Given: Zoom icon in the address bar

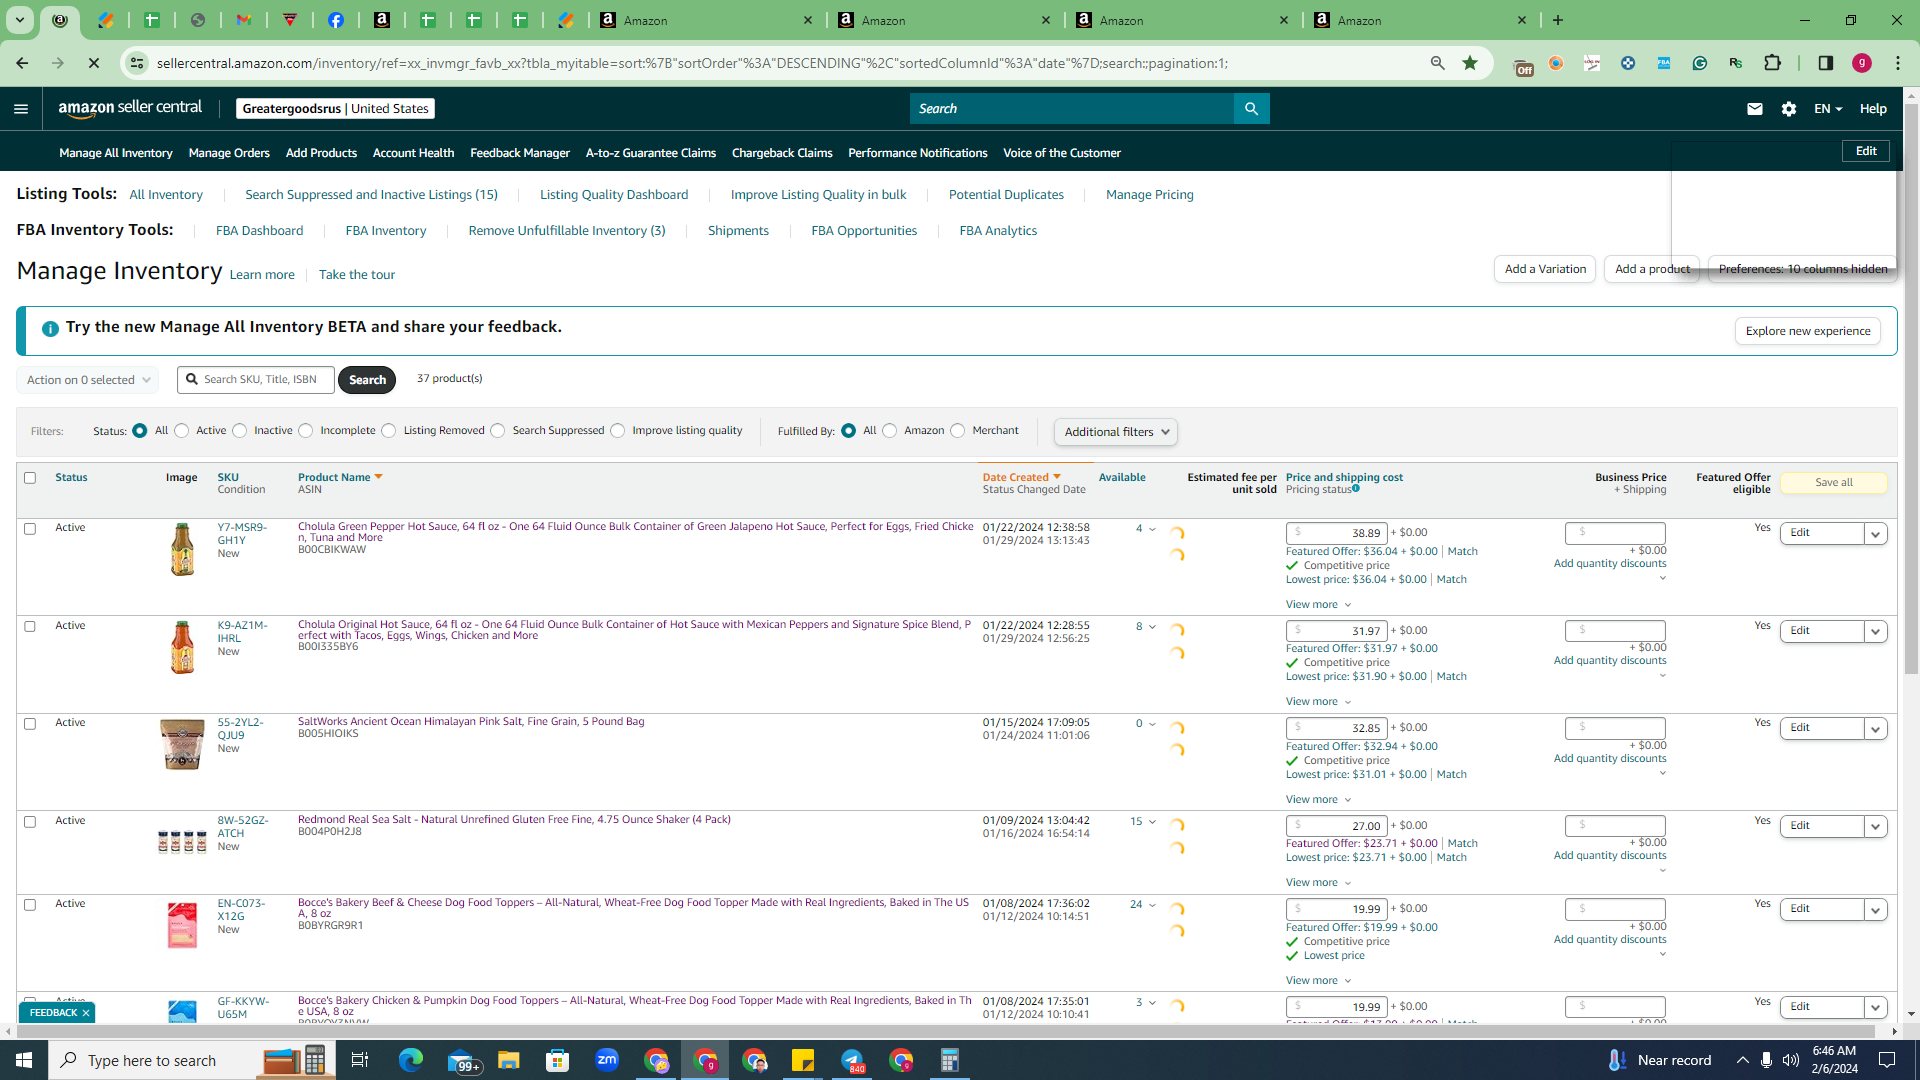Looking at the screenshot, I should point(1438,63).
